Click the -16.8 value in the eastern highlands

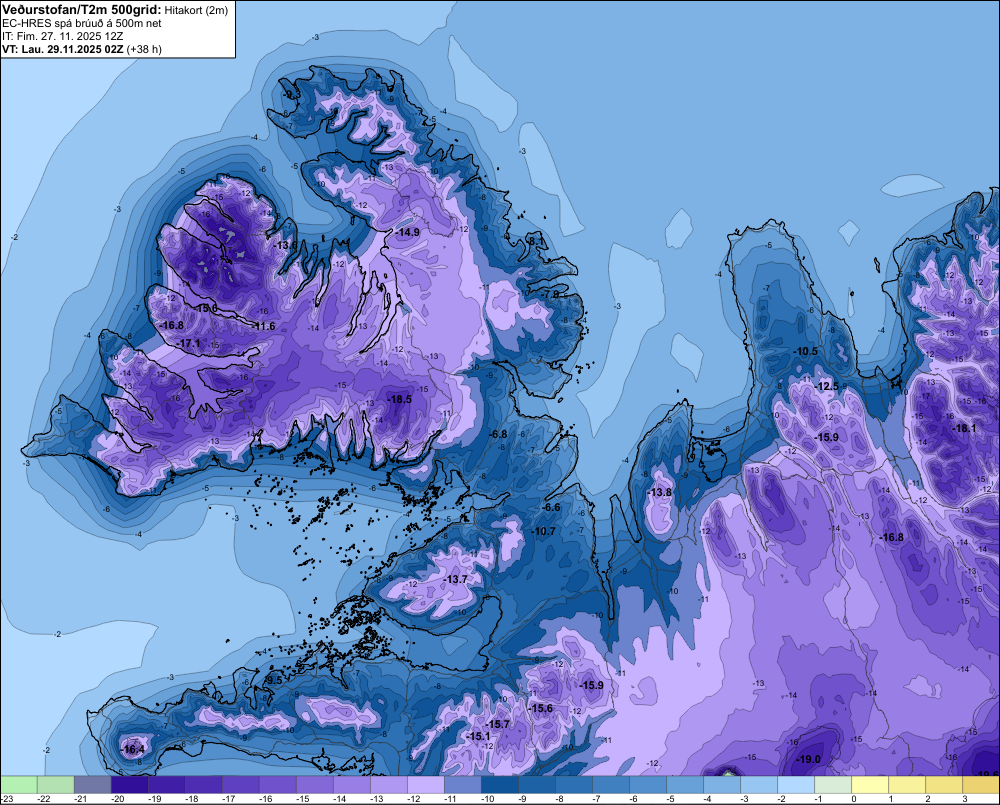coord(892,537)
